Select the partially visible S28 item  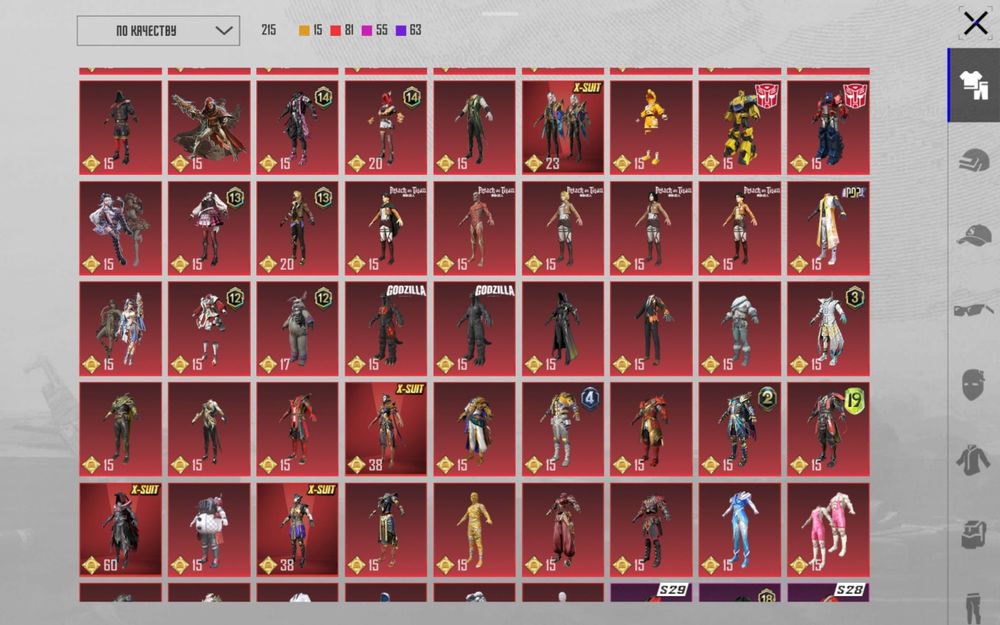pyautogui.click(x=828, y=592)
